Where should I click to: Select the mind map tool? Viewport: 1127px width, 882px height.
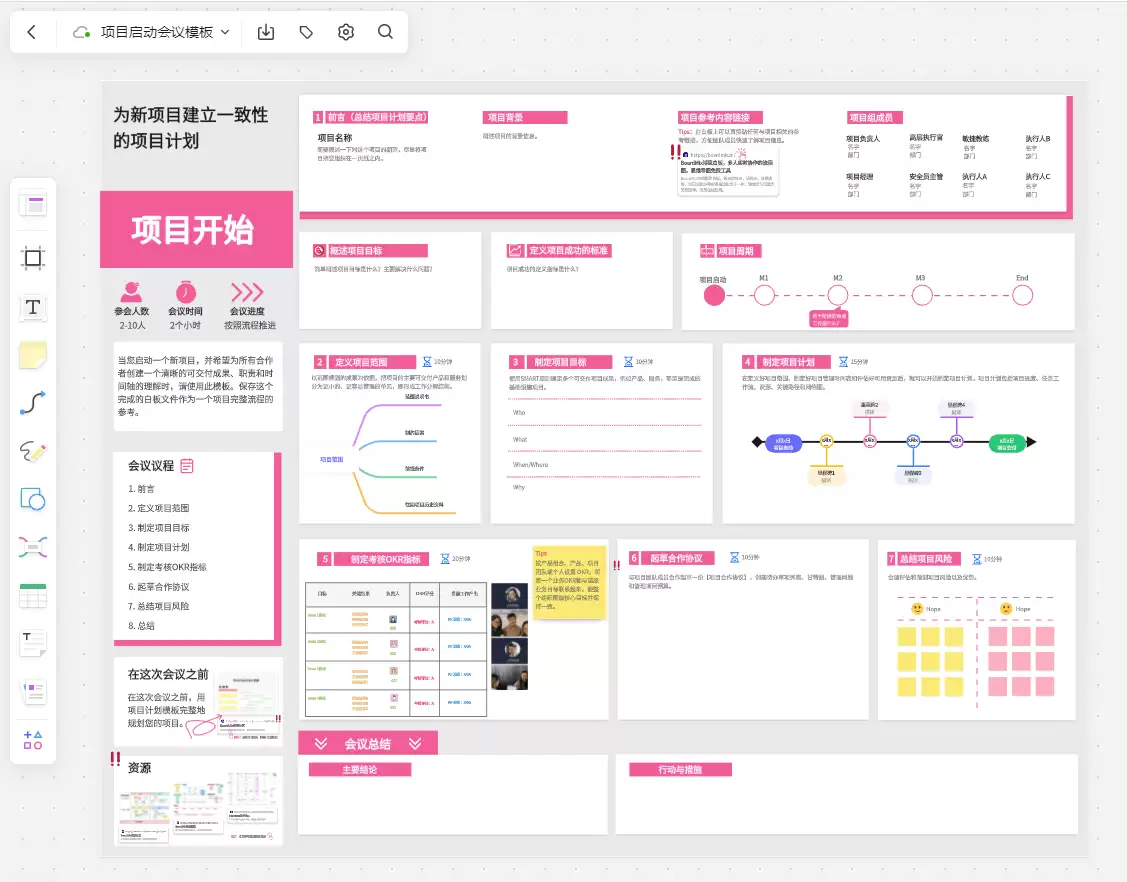33,547
